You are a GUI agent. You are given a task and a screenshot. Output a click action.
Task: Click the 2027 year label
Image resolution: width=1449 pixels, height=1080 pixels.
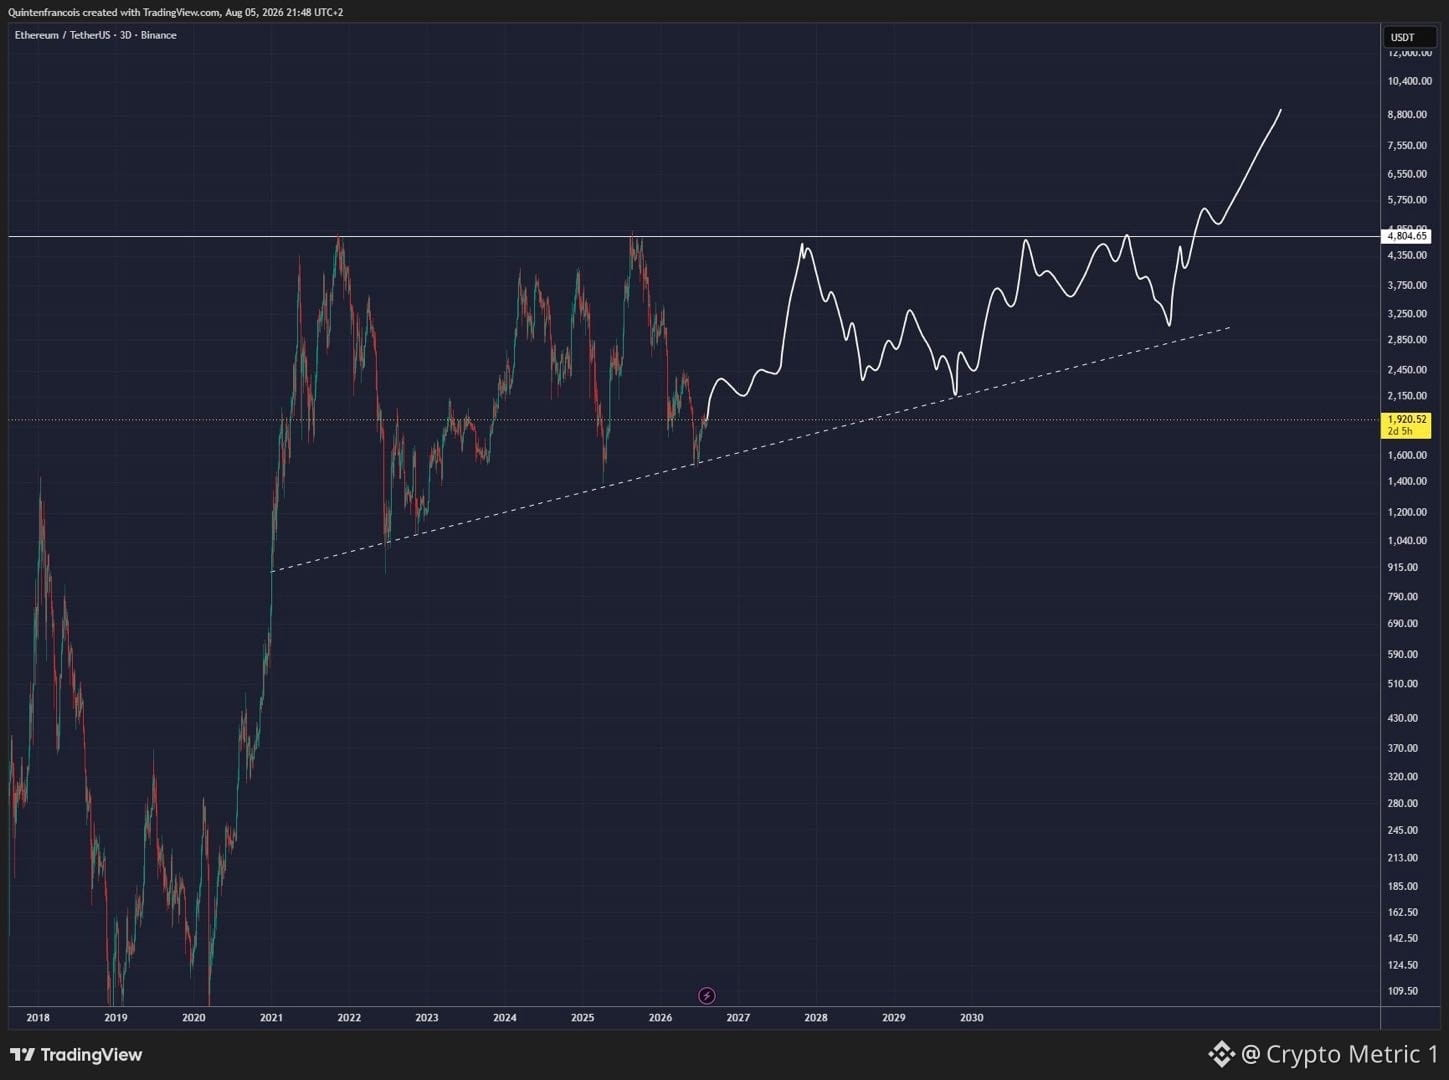[x=738, y=1018]
